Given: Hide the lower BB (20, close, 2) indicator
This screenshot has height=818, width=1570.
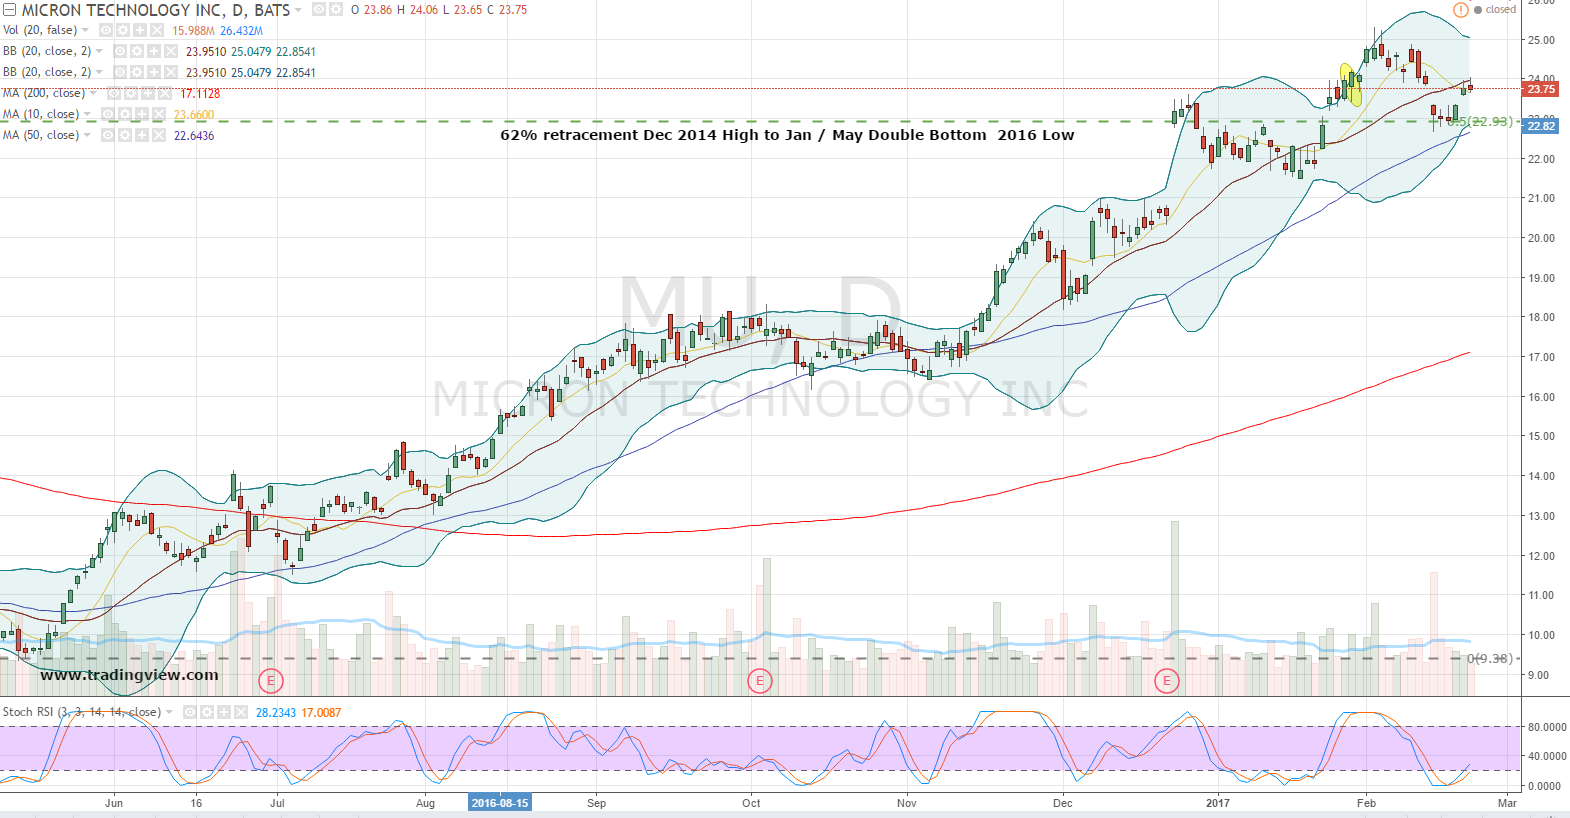Looking at the screenshot, I should pyautogui.click(x=120, y=72).
